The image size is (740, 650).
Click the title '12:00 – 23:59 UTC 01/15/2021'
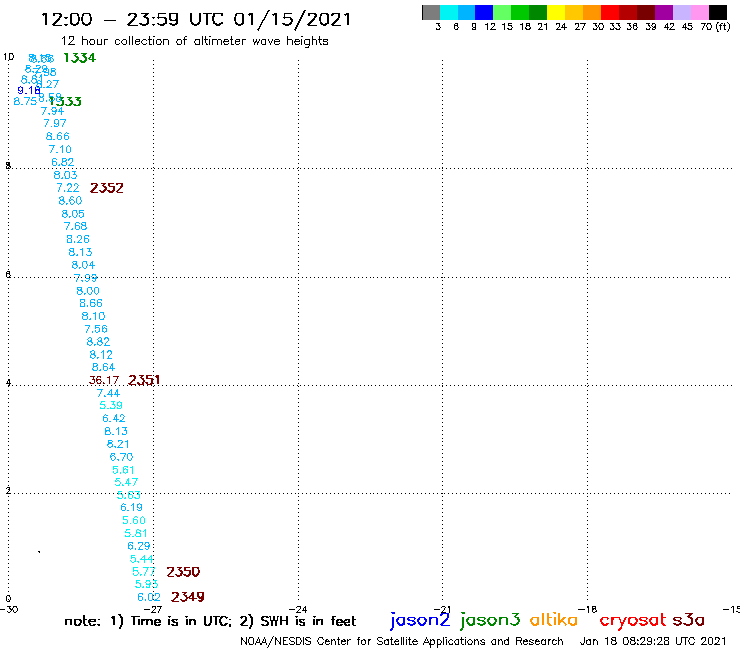point(196,19)
